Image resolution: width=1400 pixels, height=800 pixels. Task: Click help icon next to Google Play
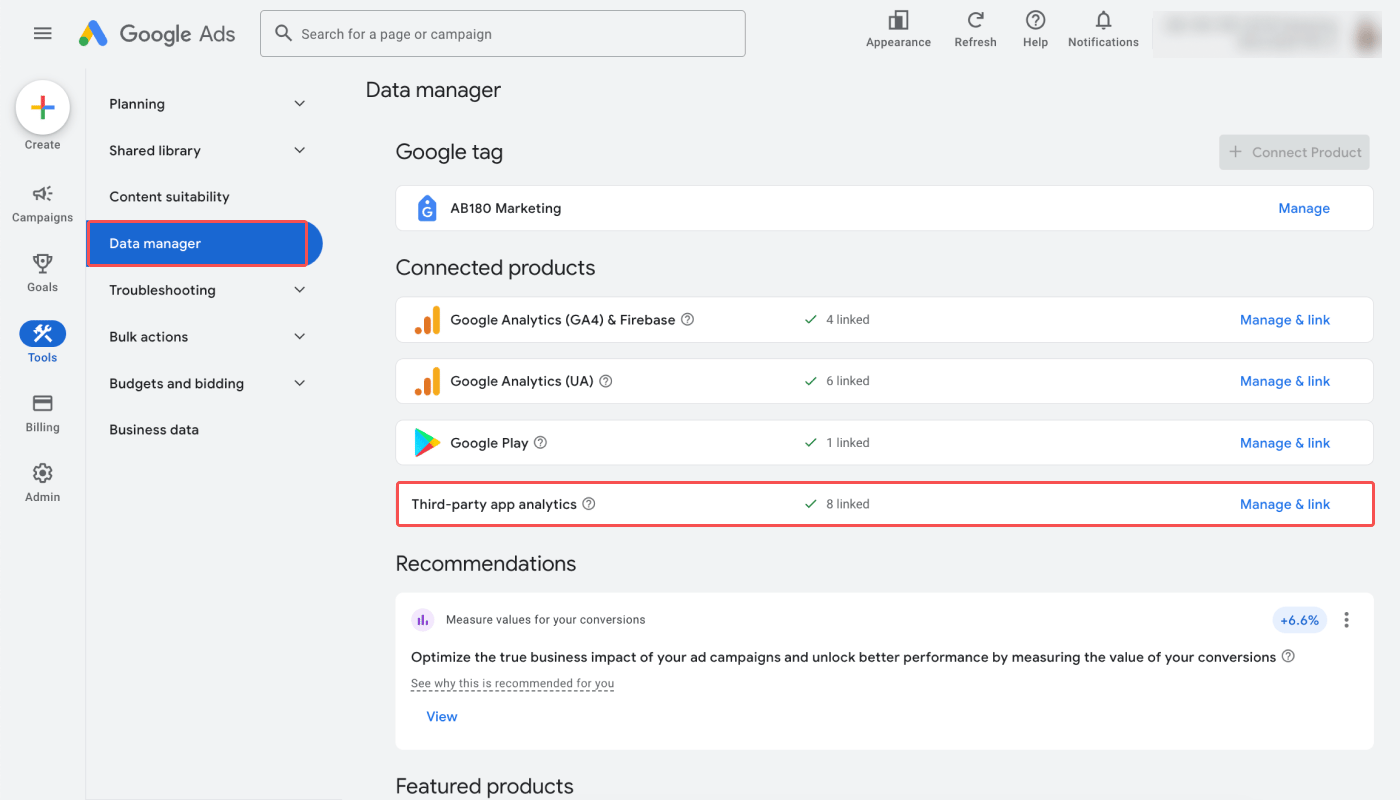click(x=540, y=443)
